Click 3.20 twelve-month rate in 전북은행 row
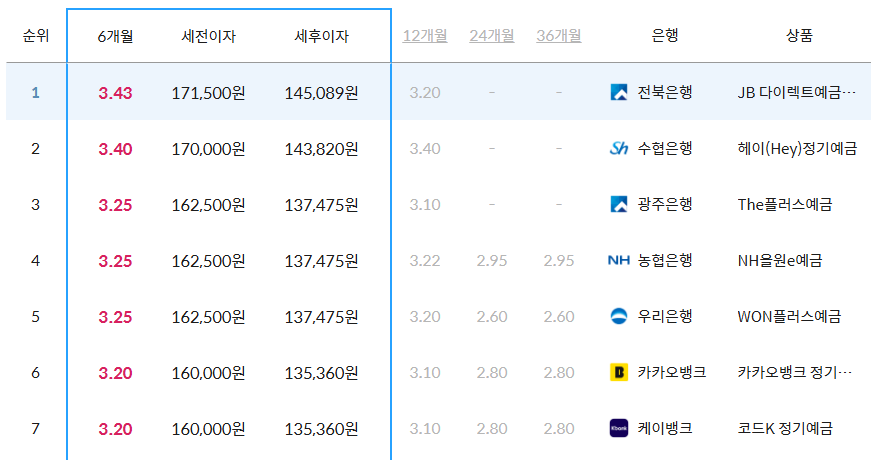 (x=425, y=92)
